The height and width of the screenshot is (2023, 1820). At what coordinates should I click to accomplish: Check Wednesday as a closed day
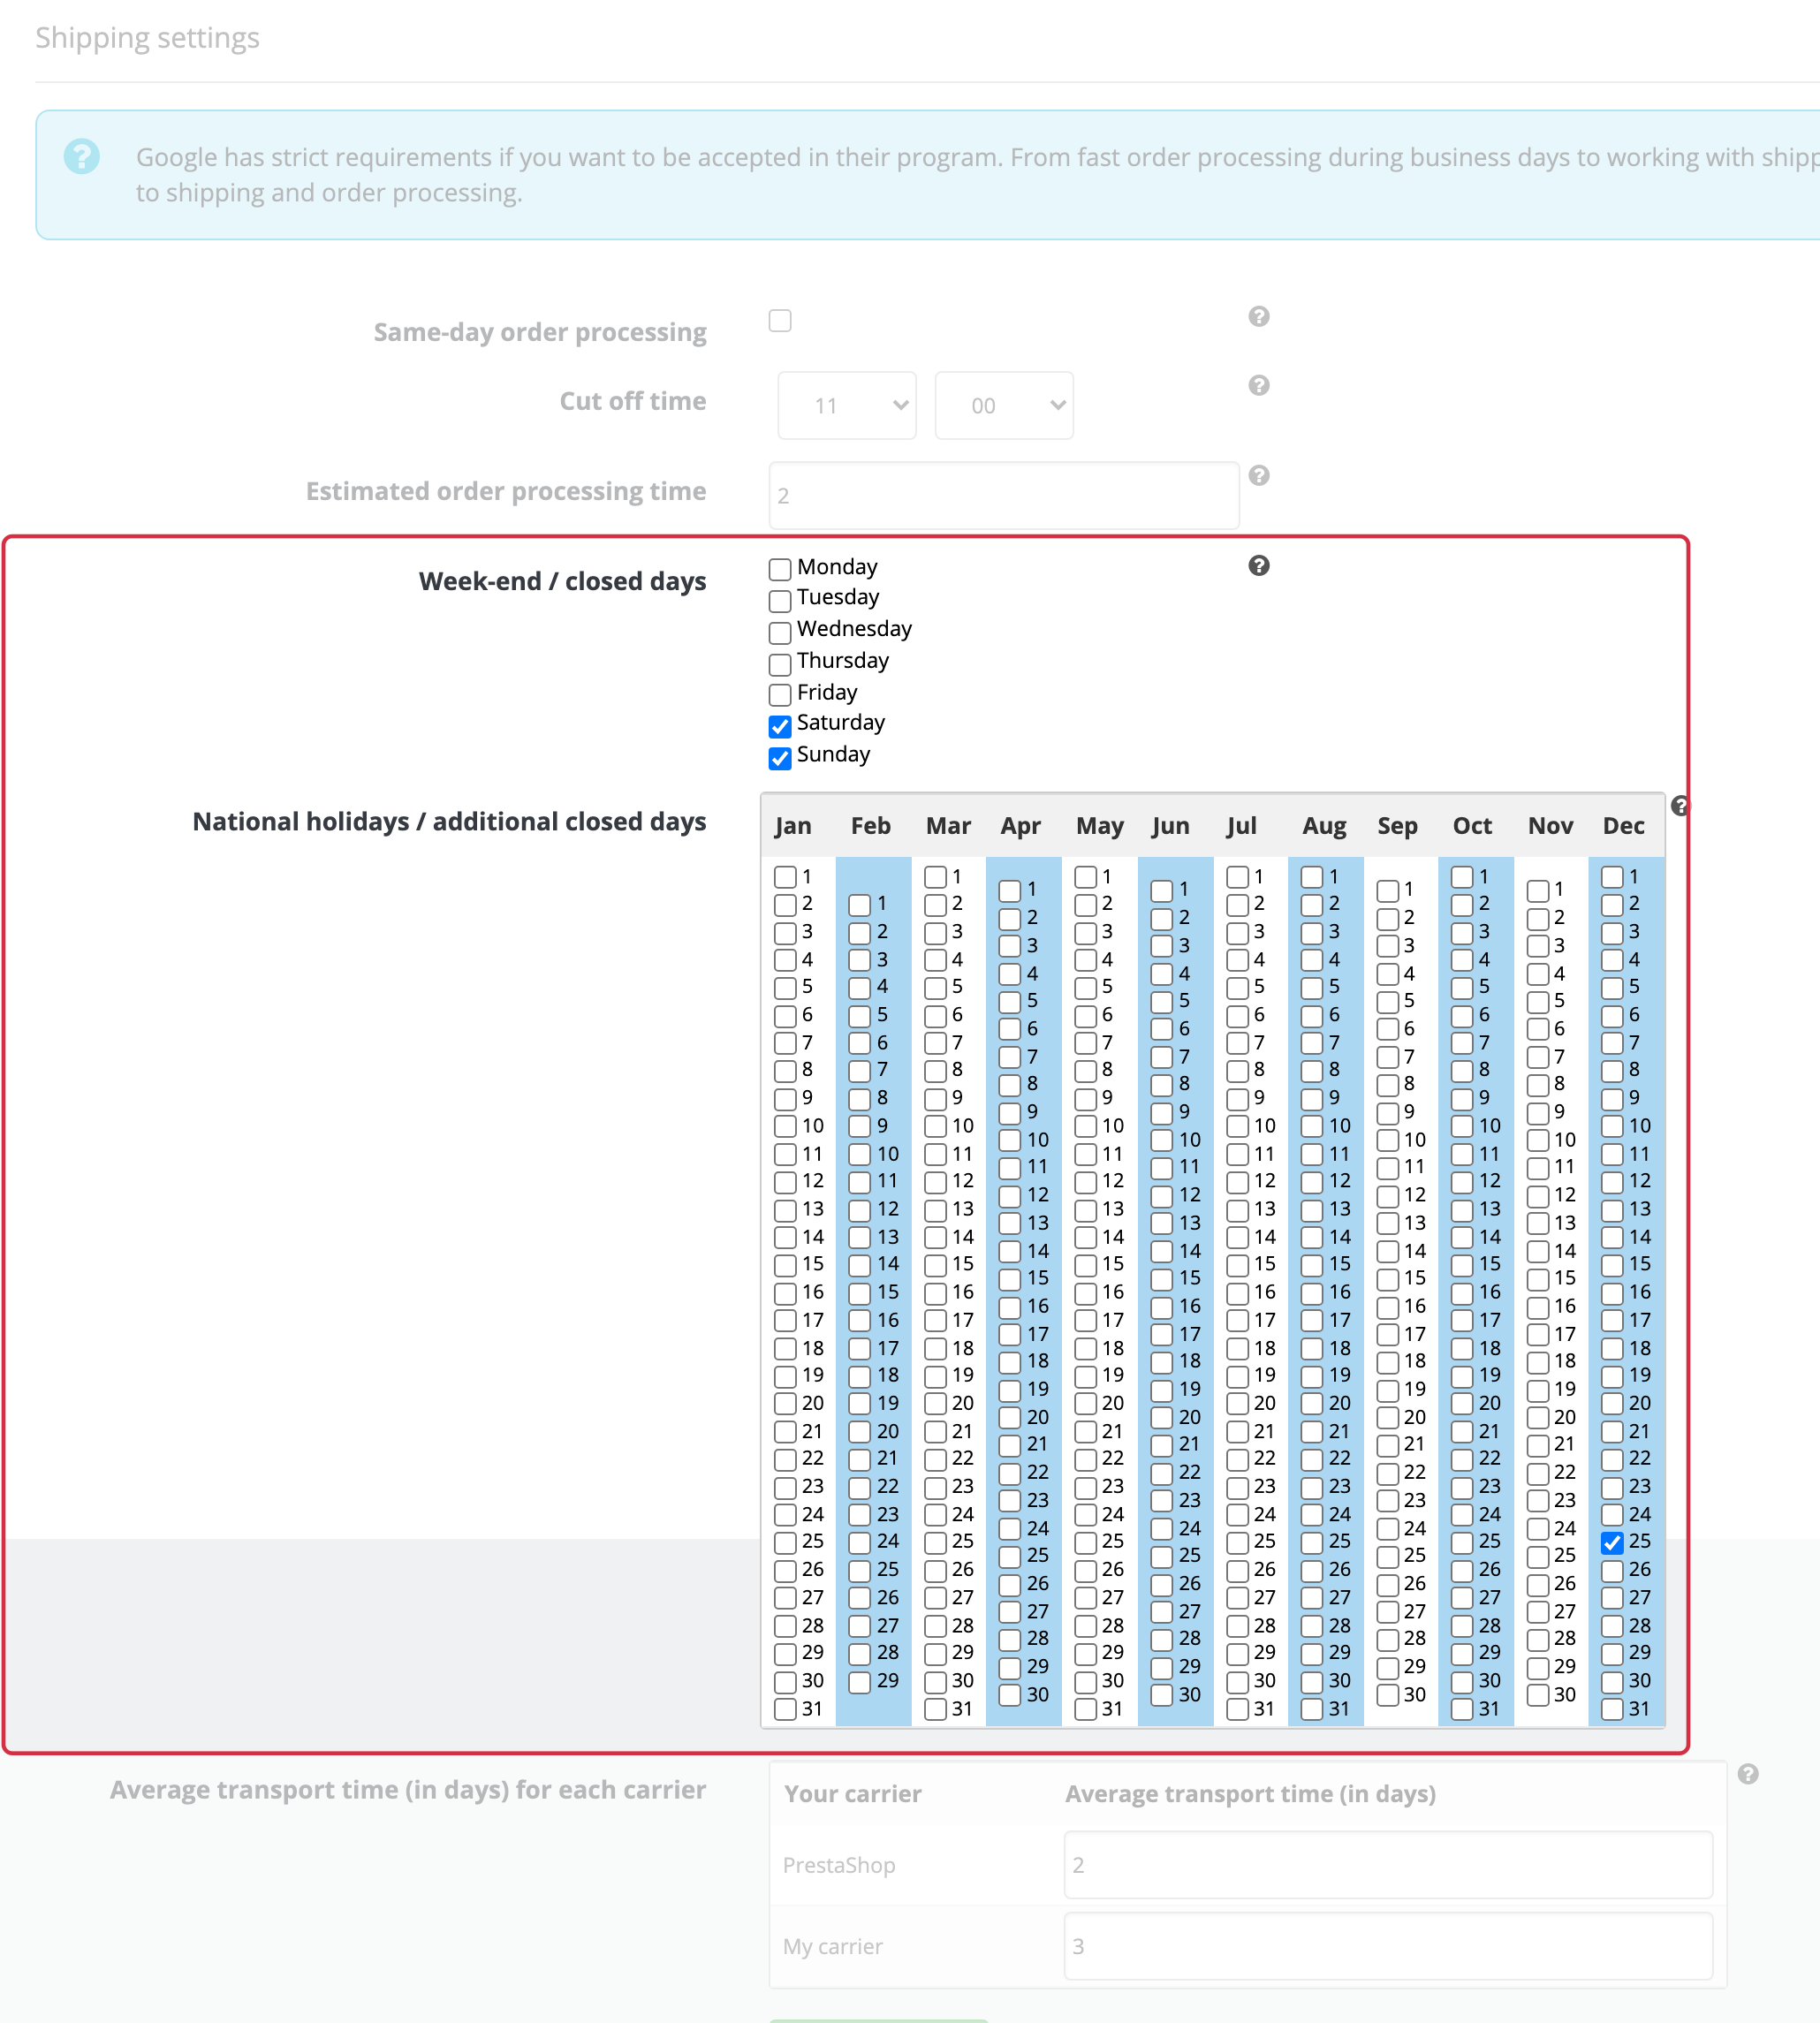(x=780, y=632)
